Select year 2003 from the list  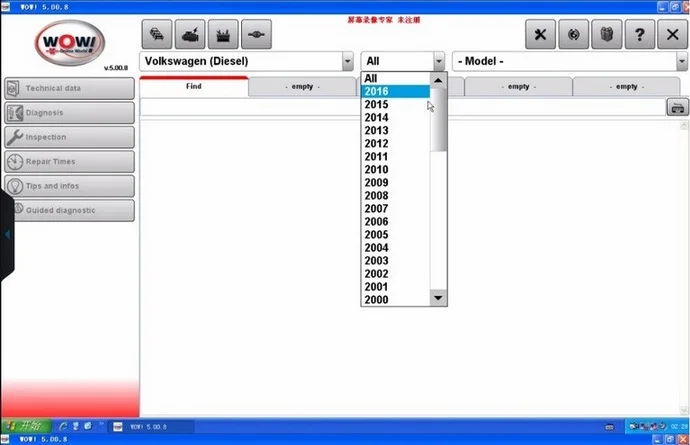(396, 261)
